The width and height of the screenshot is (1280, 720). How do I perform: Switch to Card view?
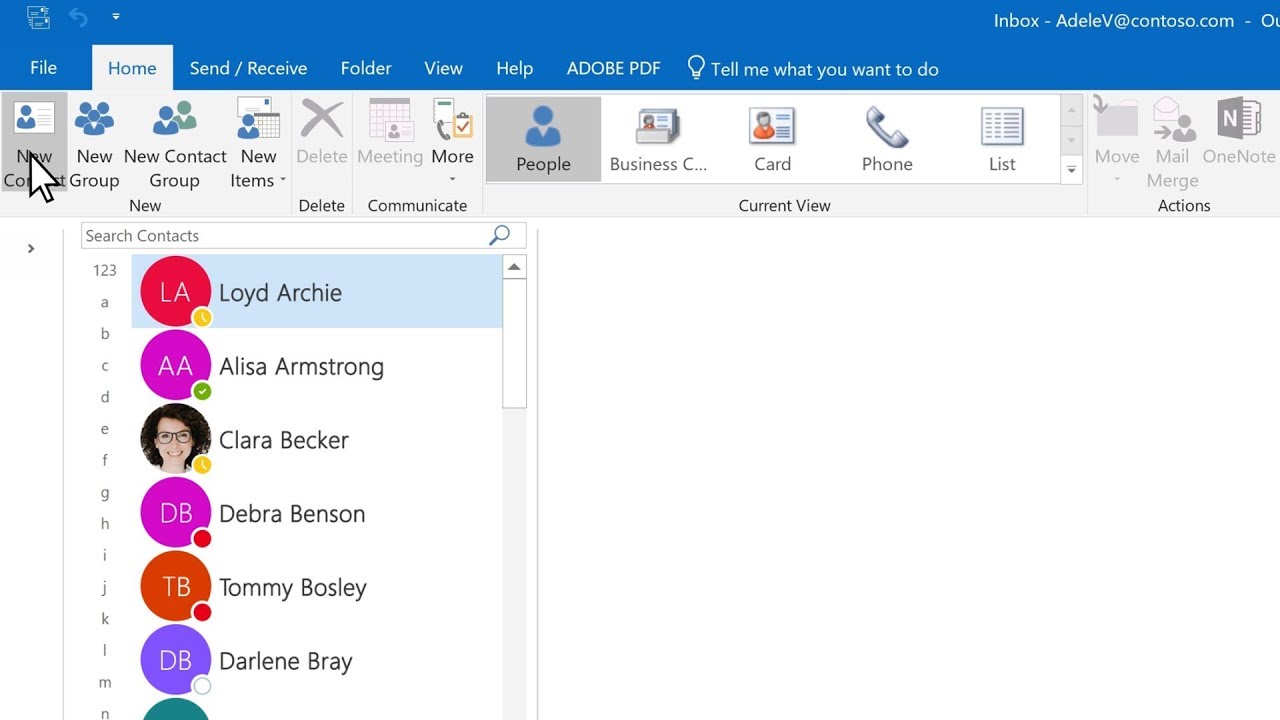(772, 140)
